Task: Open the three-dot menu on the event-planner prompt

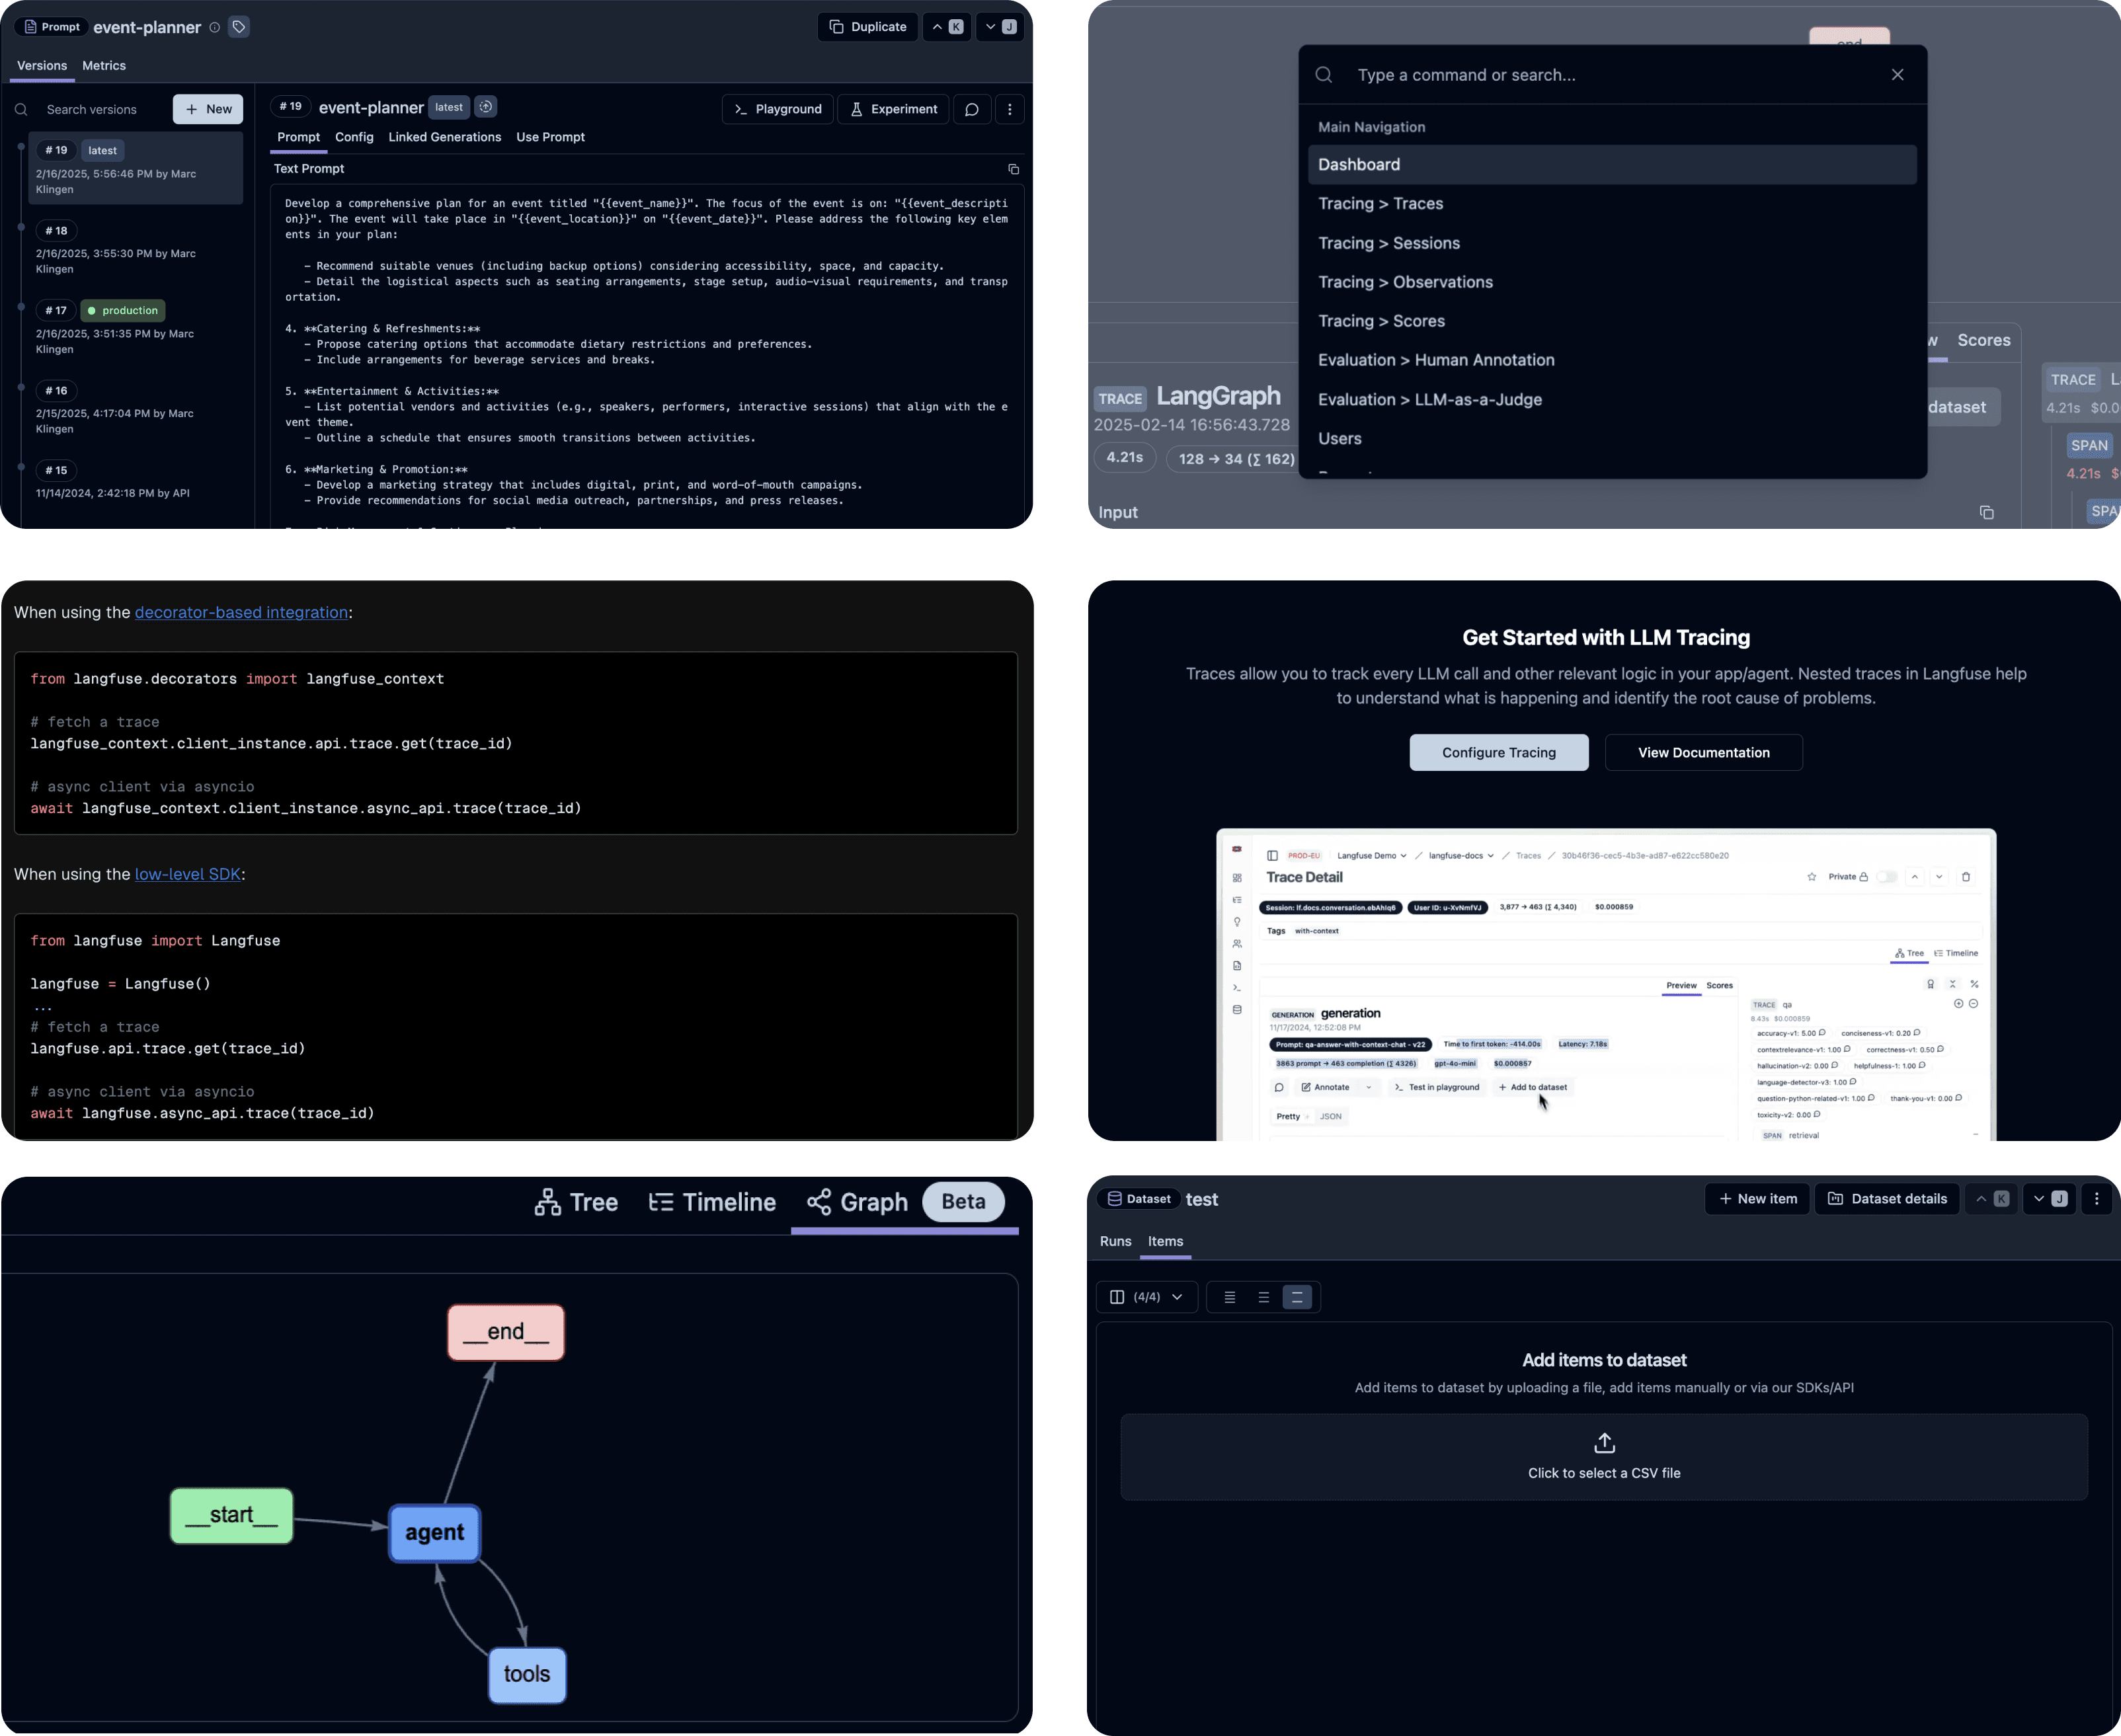Action: pos(1009,109)
